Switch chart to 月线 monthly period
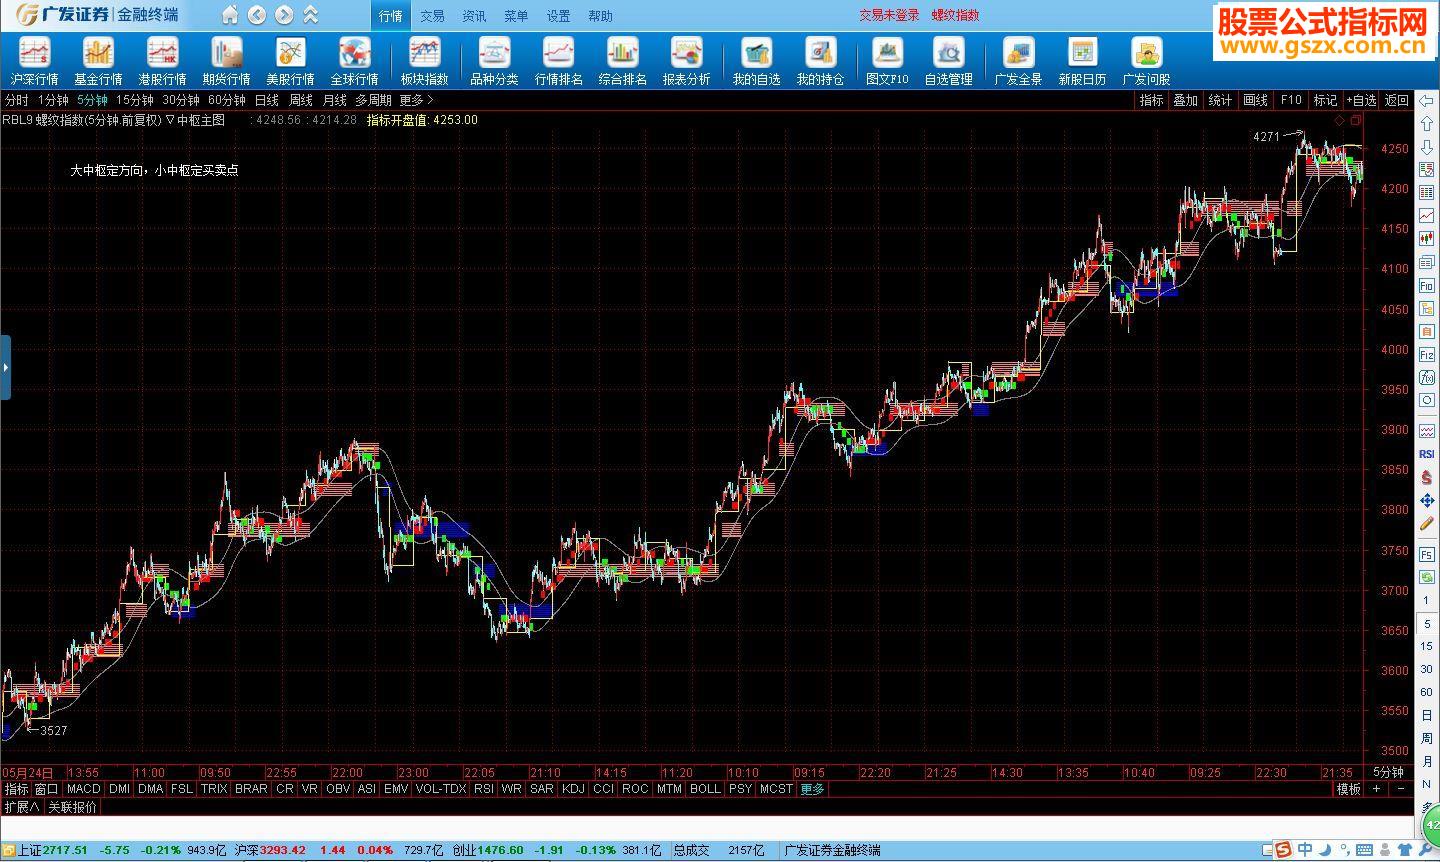Image resolution: width=1440 pixels, height=862 pixels. coord(335,100)
